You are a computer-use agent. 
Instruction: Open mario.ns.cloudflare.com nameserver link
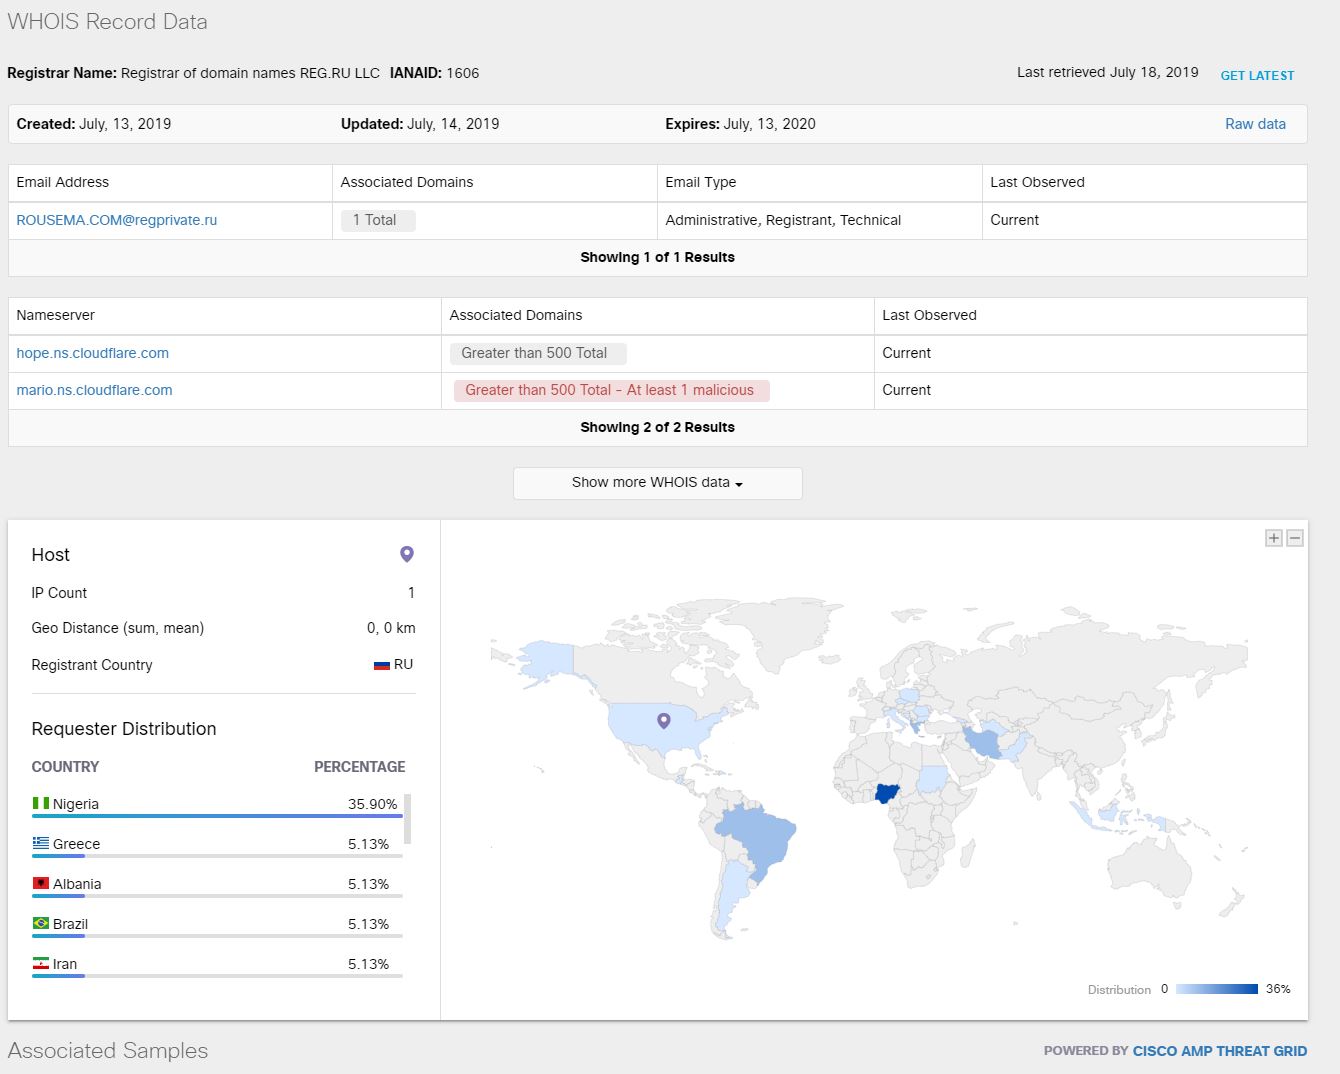(x=95, y=390)
